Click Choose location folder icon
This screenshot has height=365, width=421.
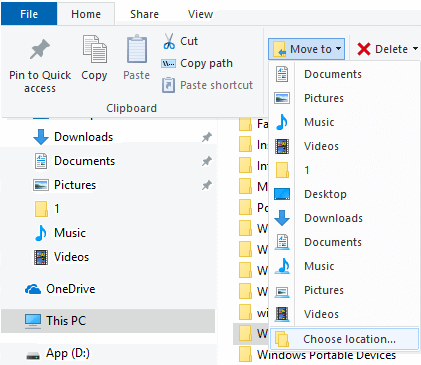[282, 339]
